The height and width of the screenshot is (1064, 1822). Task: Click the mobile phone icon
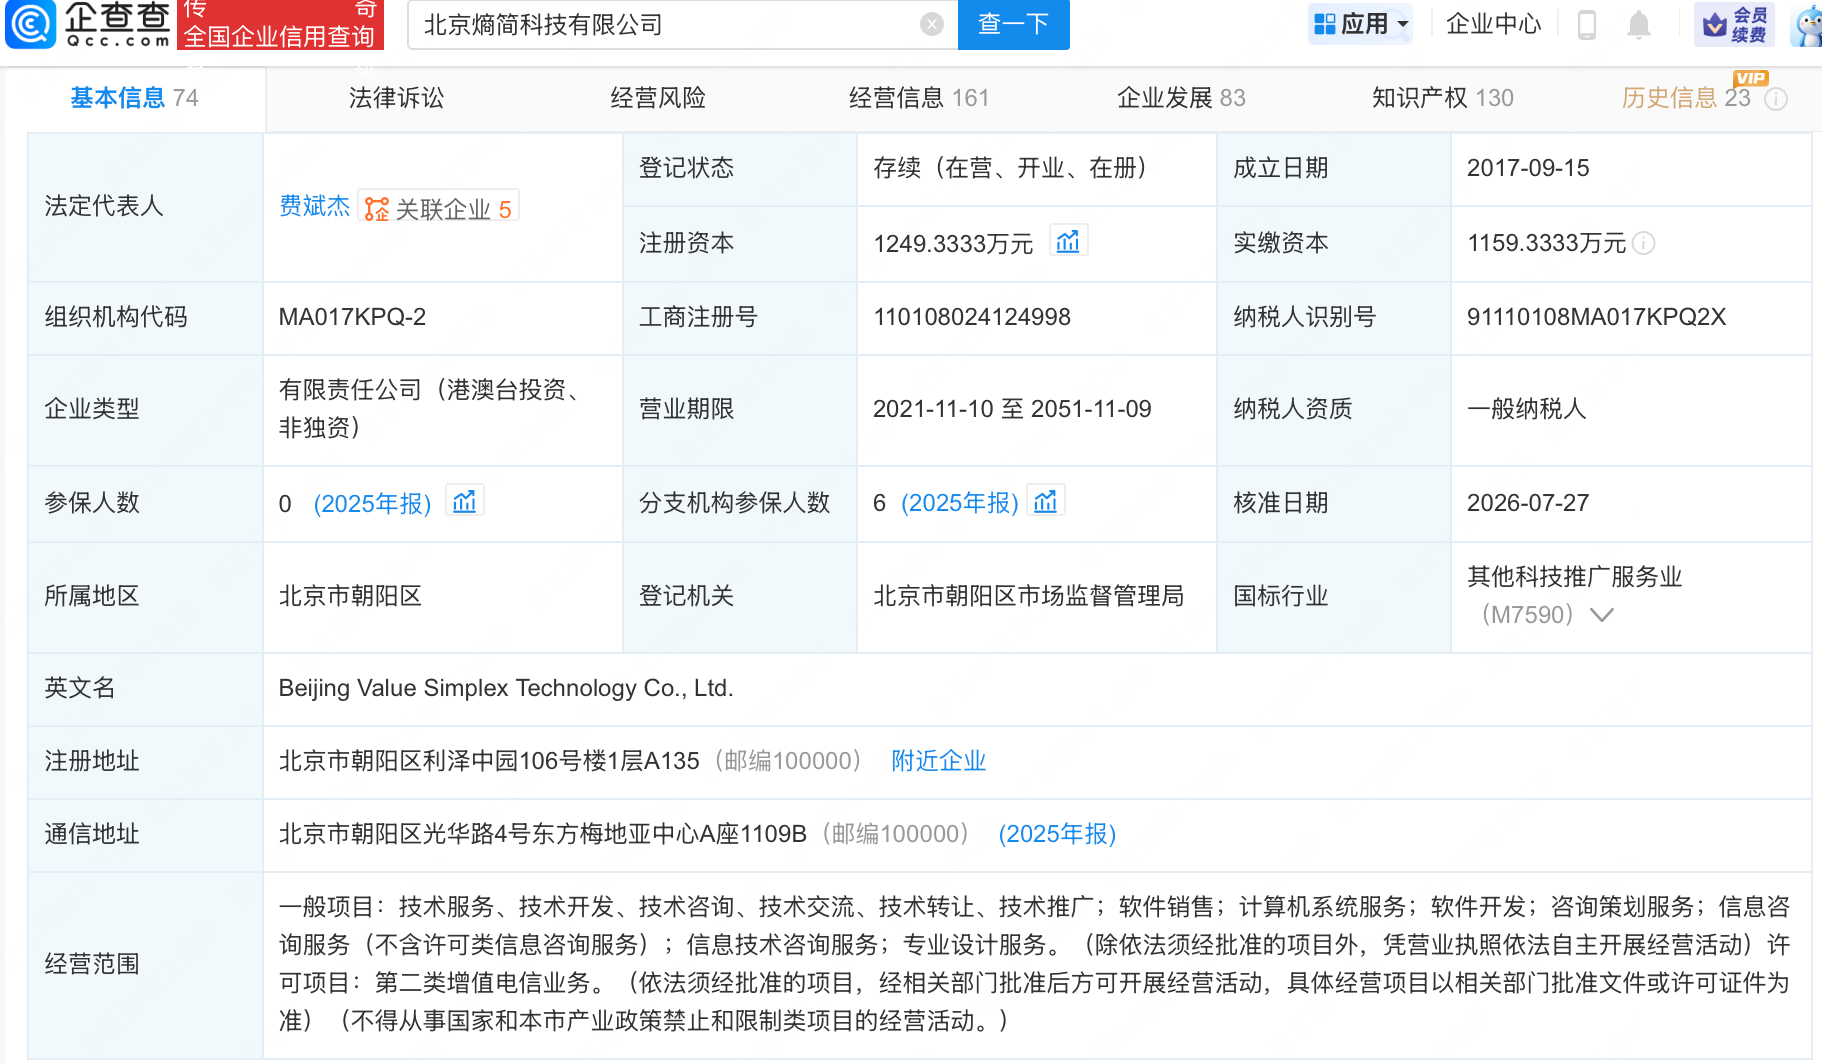pos(1586,24)
